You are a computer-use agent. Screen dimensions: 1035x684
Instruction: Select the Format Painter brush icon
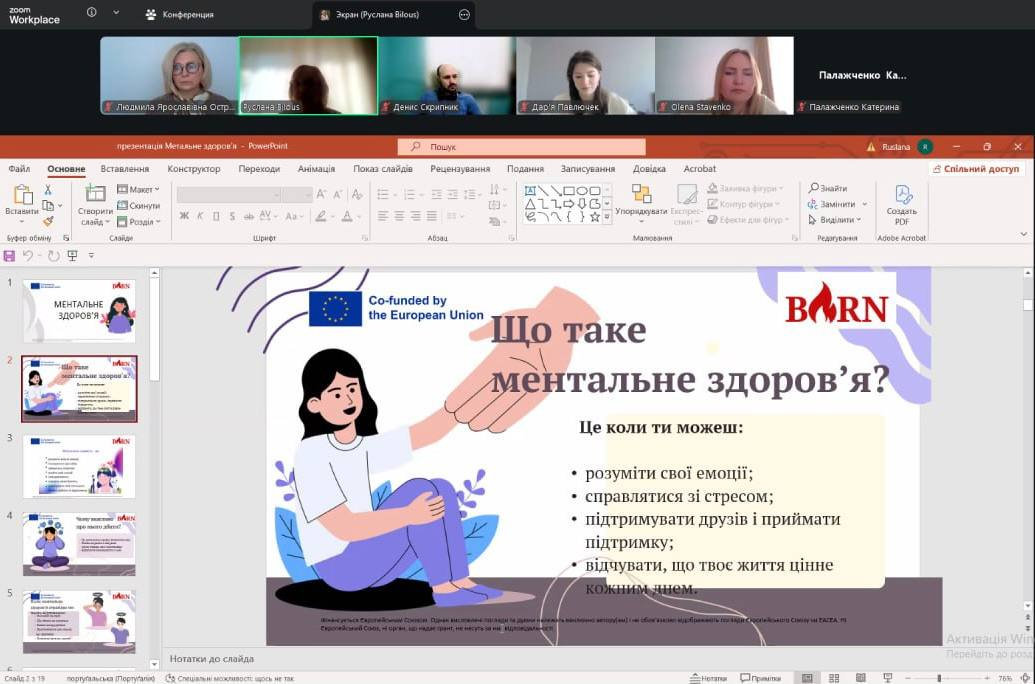coord(48,221)
